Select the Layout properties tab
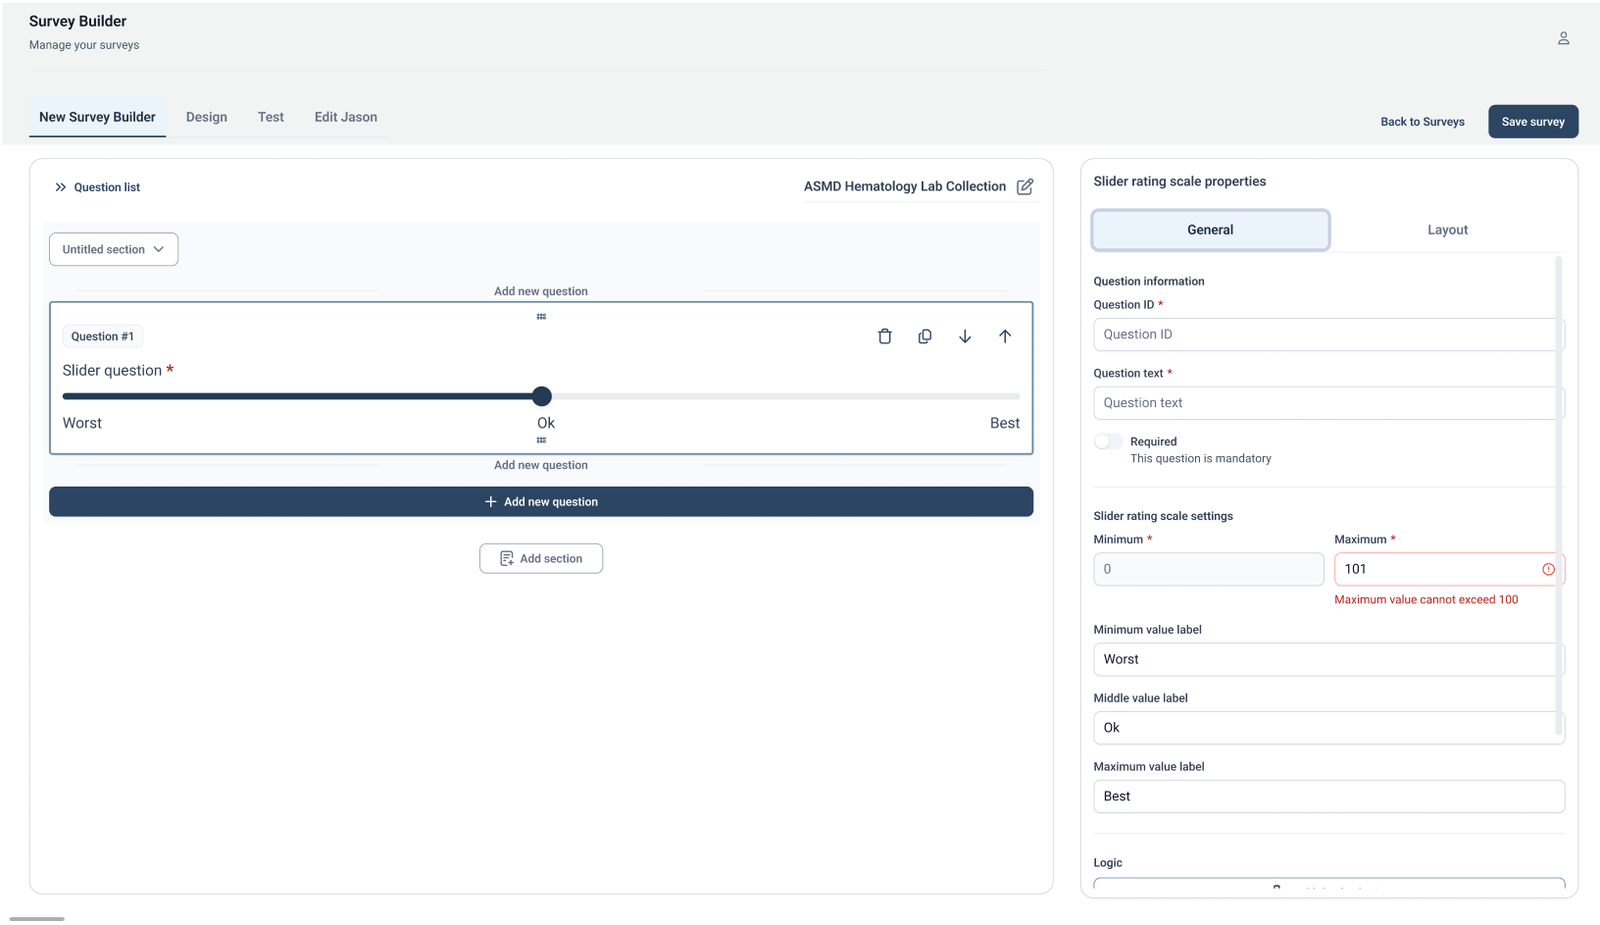The width and height of the screenshot is (1600, 925). [1447, 230]
